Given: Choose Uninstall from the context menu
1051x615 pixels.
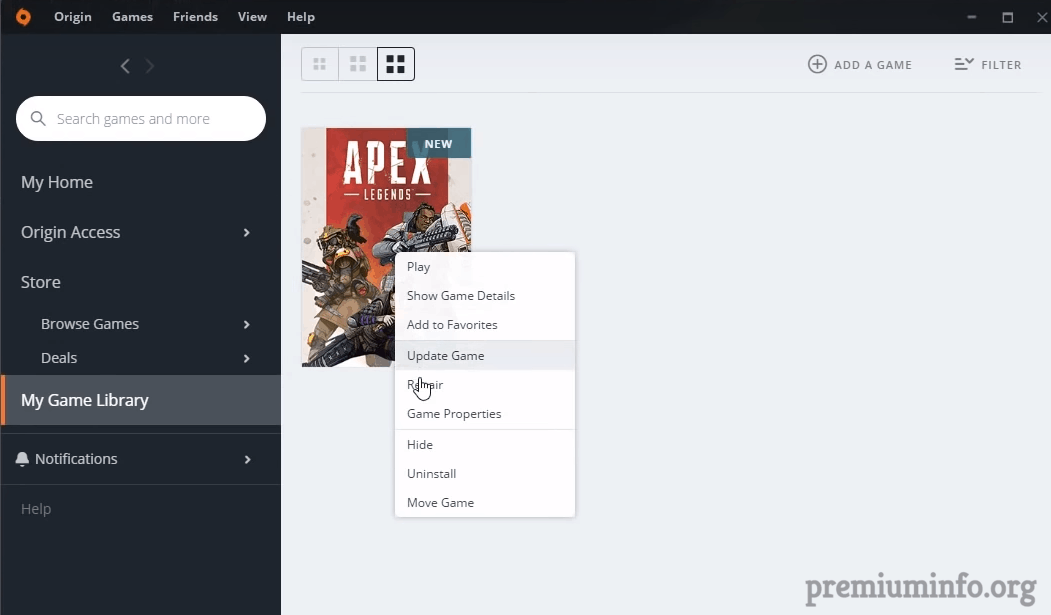Looking at the screenshot, I should pos(485,474).
